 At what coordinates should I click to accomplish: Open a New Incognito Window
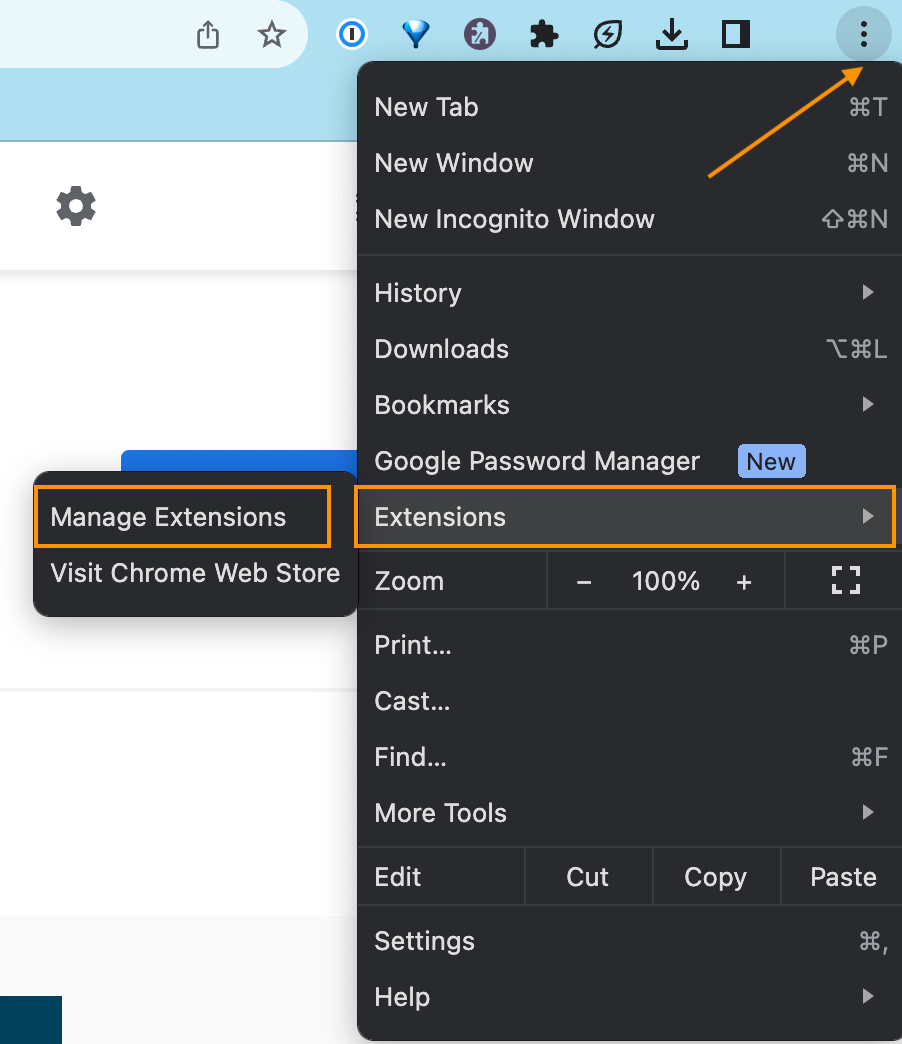[630, 219]
